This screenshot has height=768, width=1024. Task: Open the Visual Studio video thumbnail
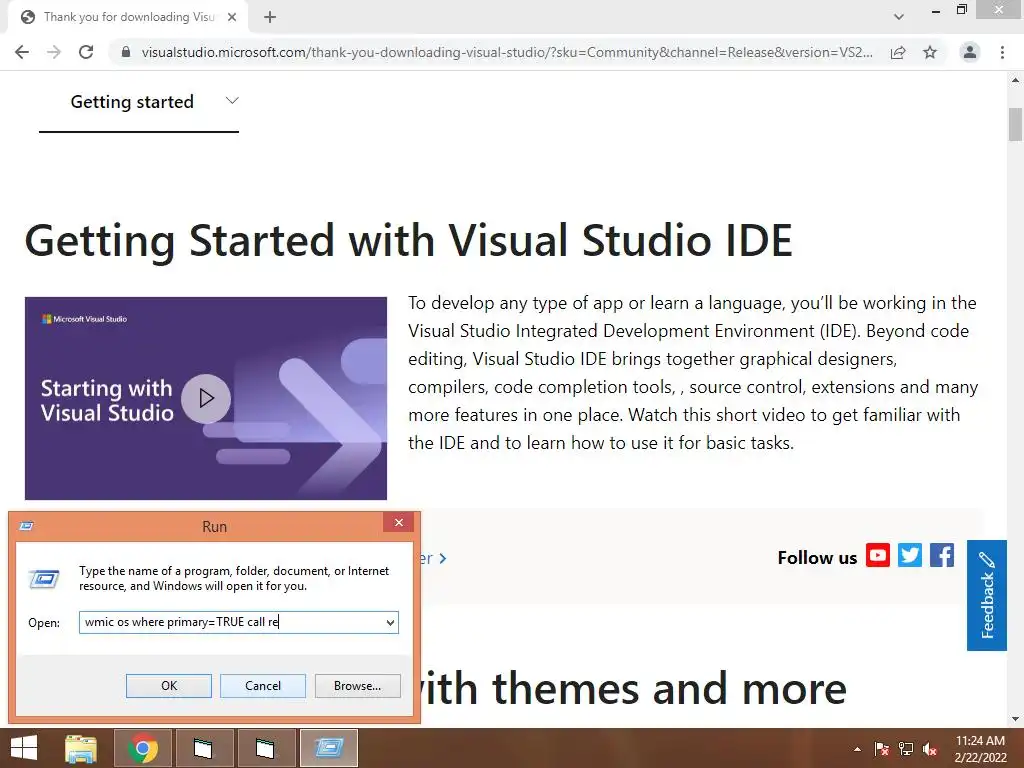click(206, 398)
